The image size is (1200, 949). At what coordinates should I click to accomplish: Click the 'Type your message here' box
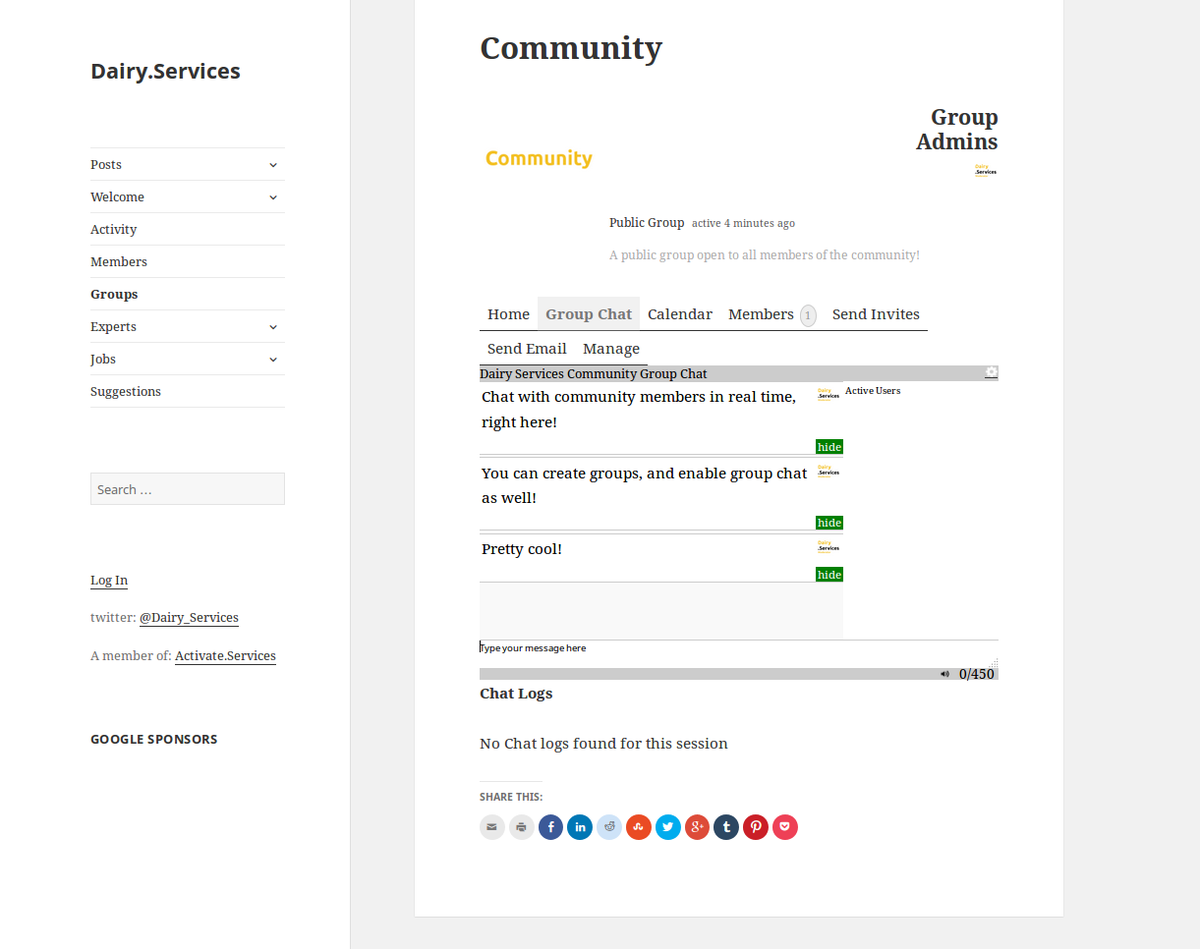(x=738, y=654)
